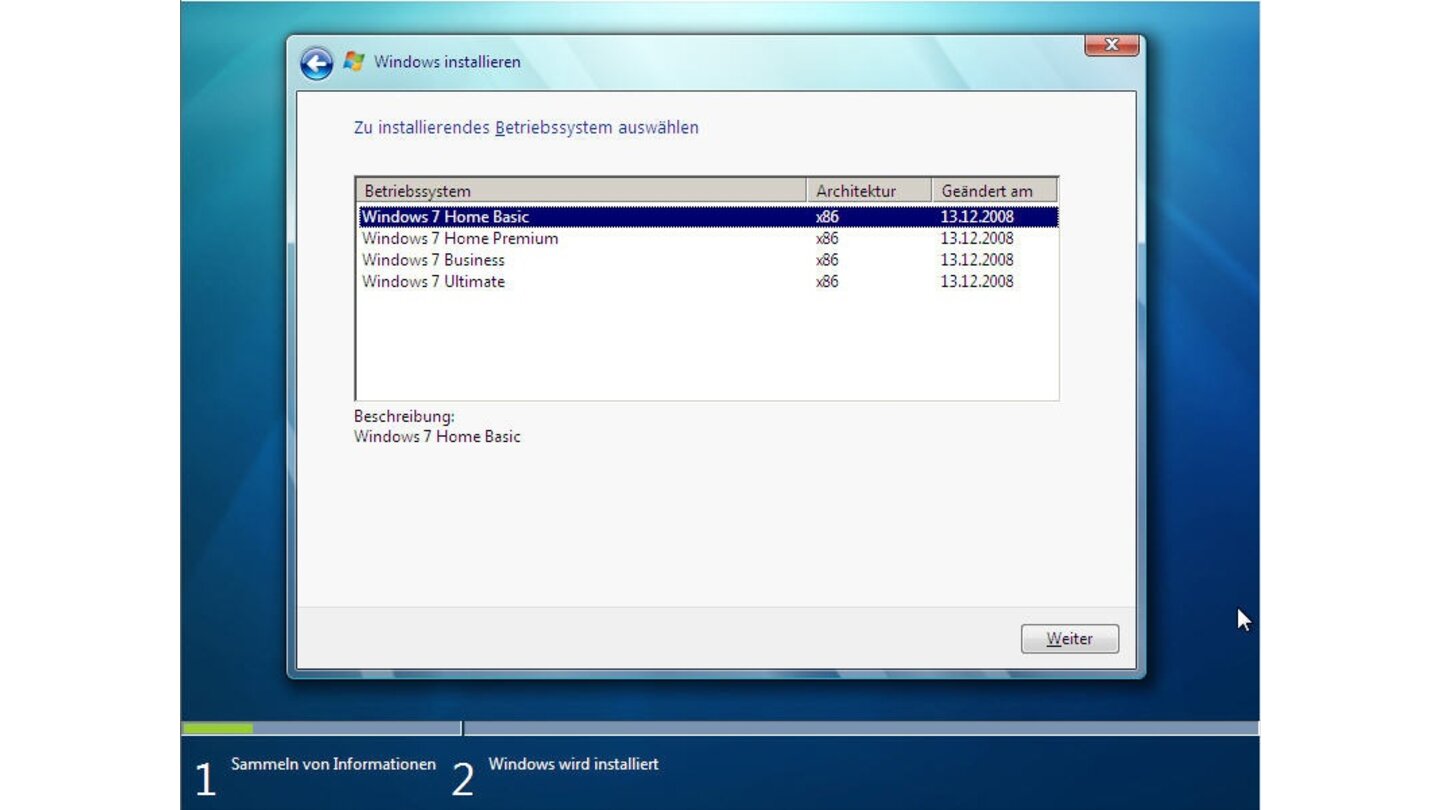This screenshot has width=1440, height=810.
Task: Click 13.12.2008 in the Home Premium row
Action: [x=977, y=239]
